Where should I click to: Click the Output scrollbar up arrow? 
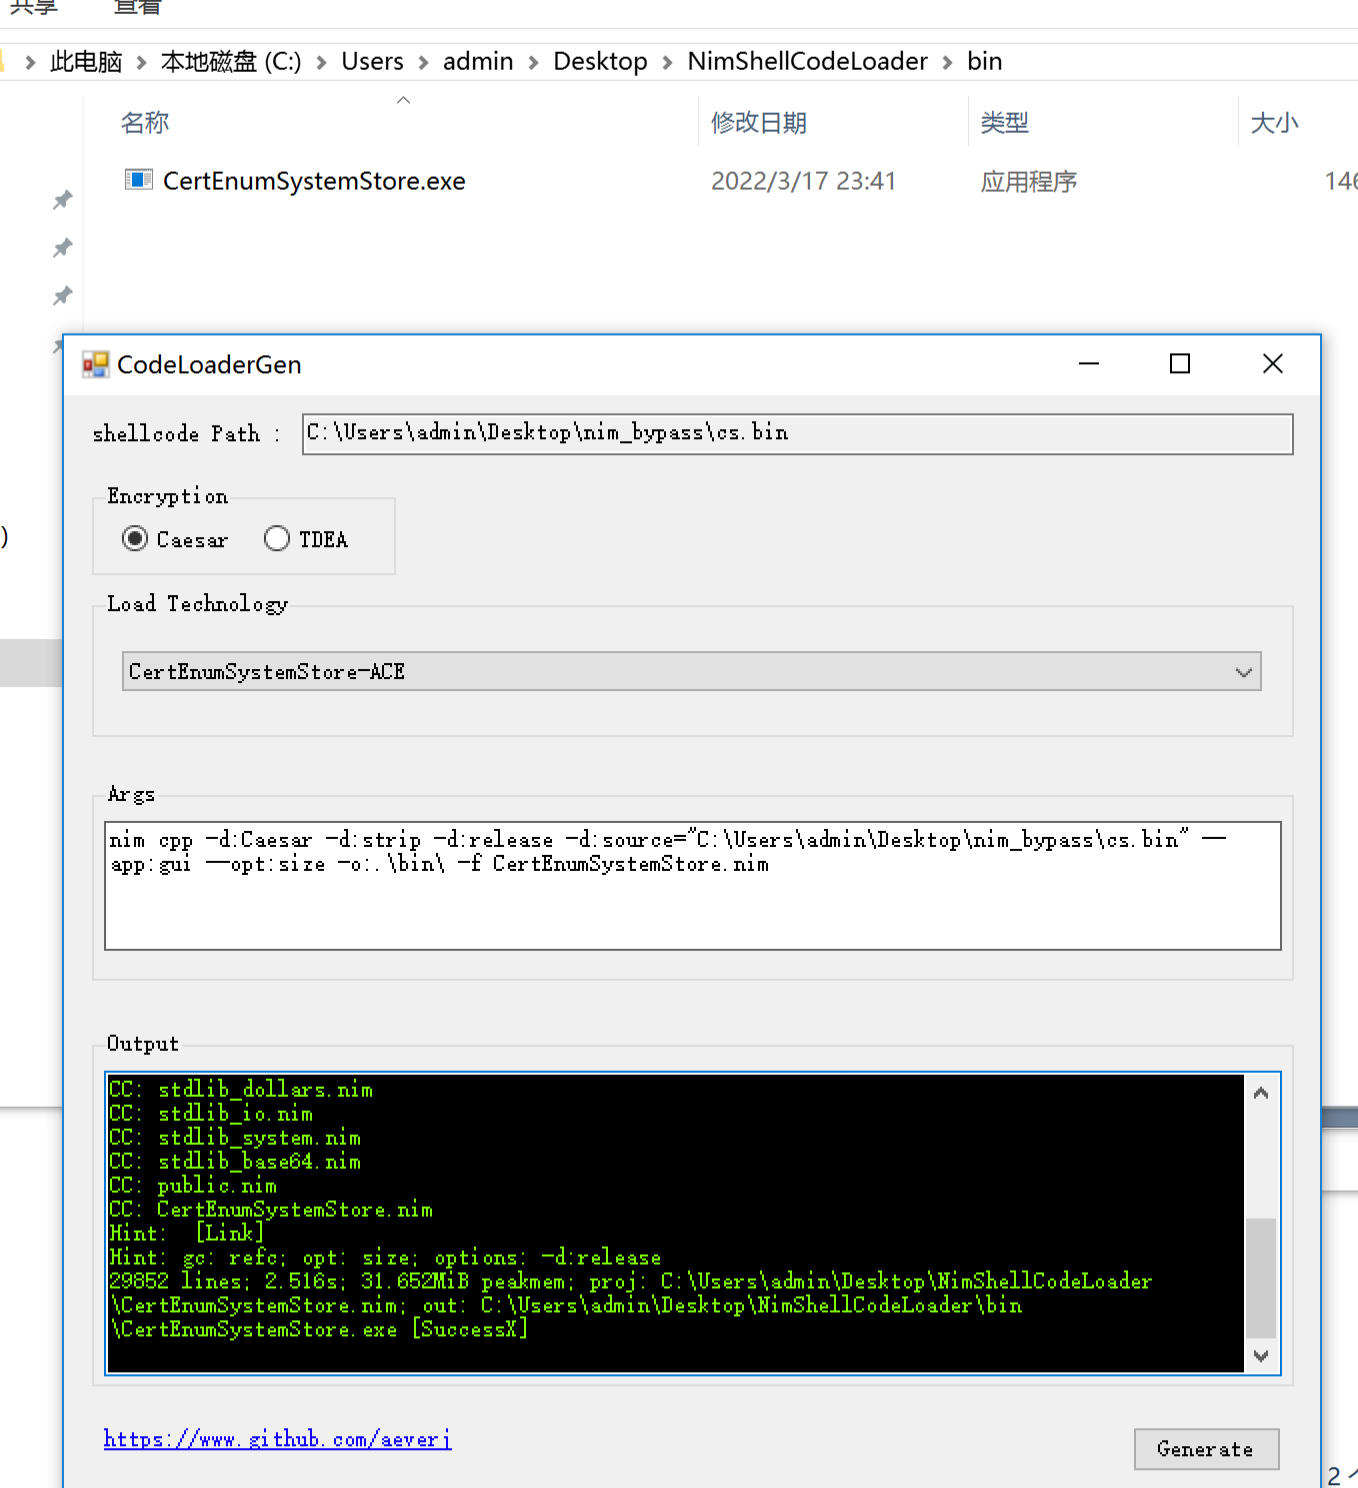tap(1261, 1093)
